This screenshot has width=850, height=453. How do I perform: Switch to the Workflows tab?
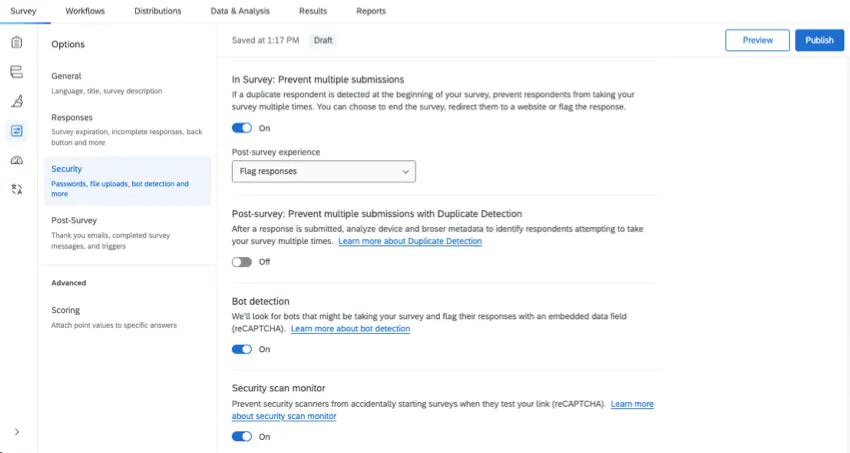(85, 11)
